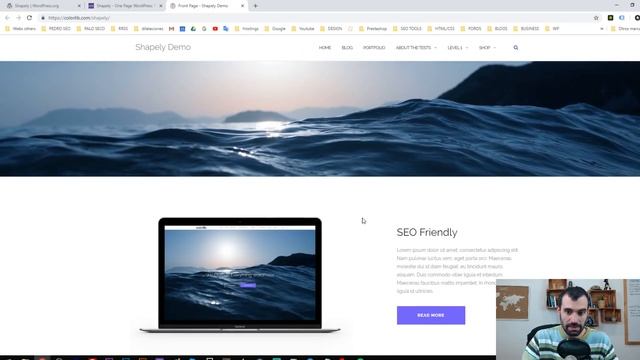Open the SEO TOOLS bookmark folder
This screenshot has width=640, height=360.
point(407,29)
